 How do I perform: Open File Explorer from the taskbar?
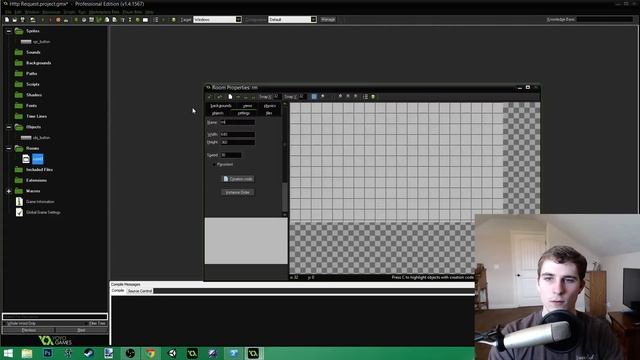(27, 353)
